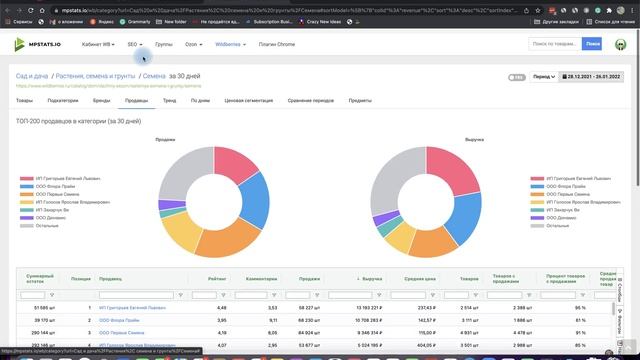Open date range picker 28.12.2021 - 26.01.2022

pyautogui.click(x=591, y=77)
